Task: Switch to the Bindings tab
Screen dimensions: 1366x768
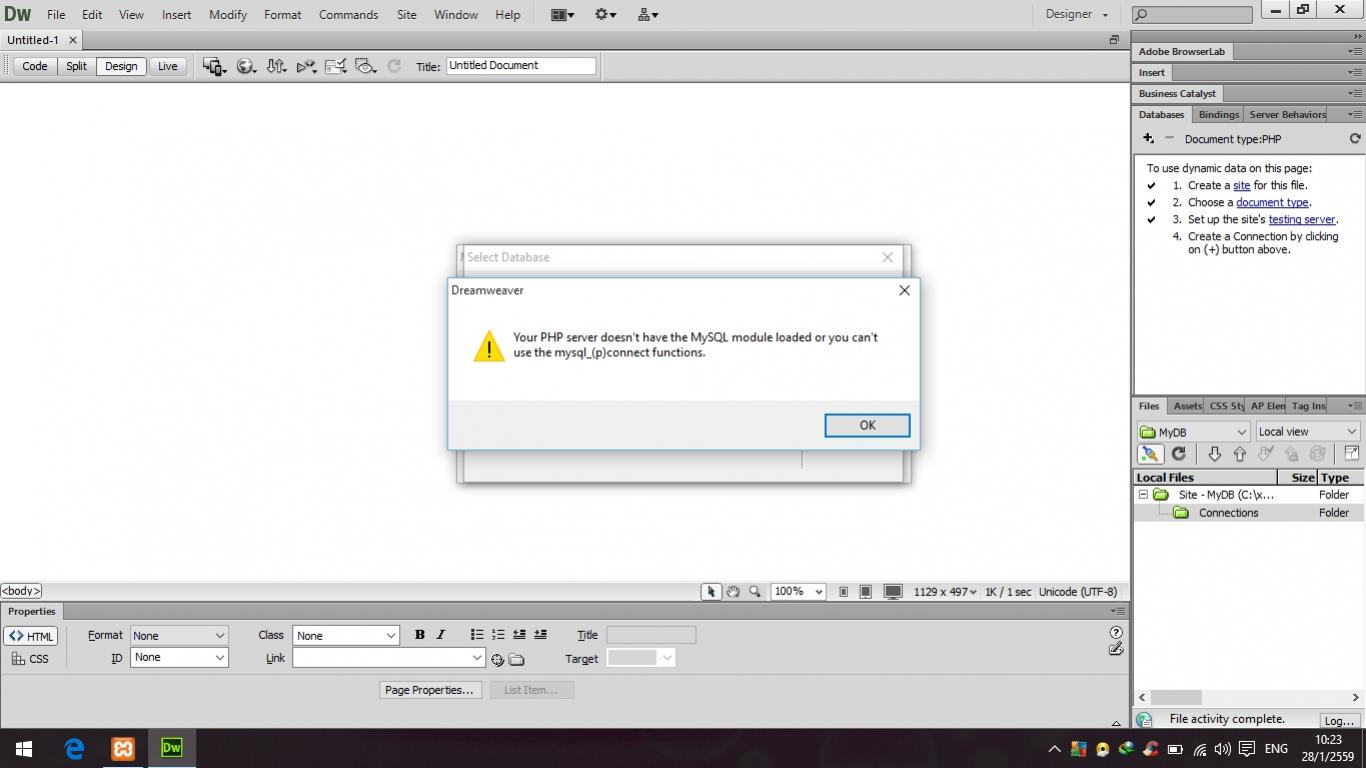Action: (1218, 115)
